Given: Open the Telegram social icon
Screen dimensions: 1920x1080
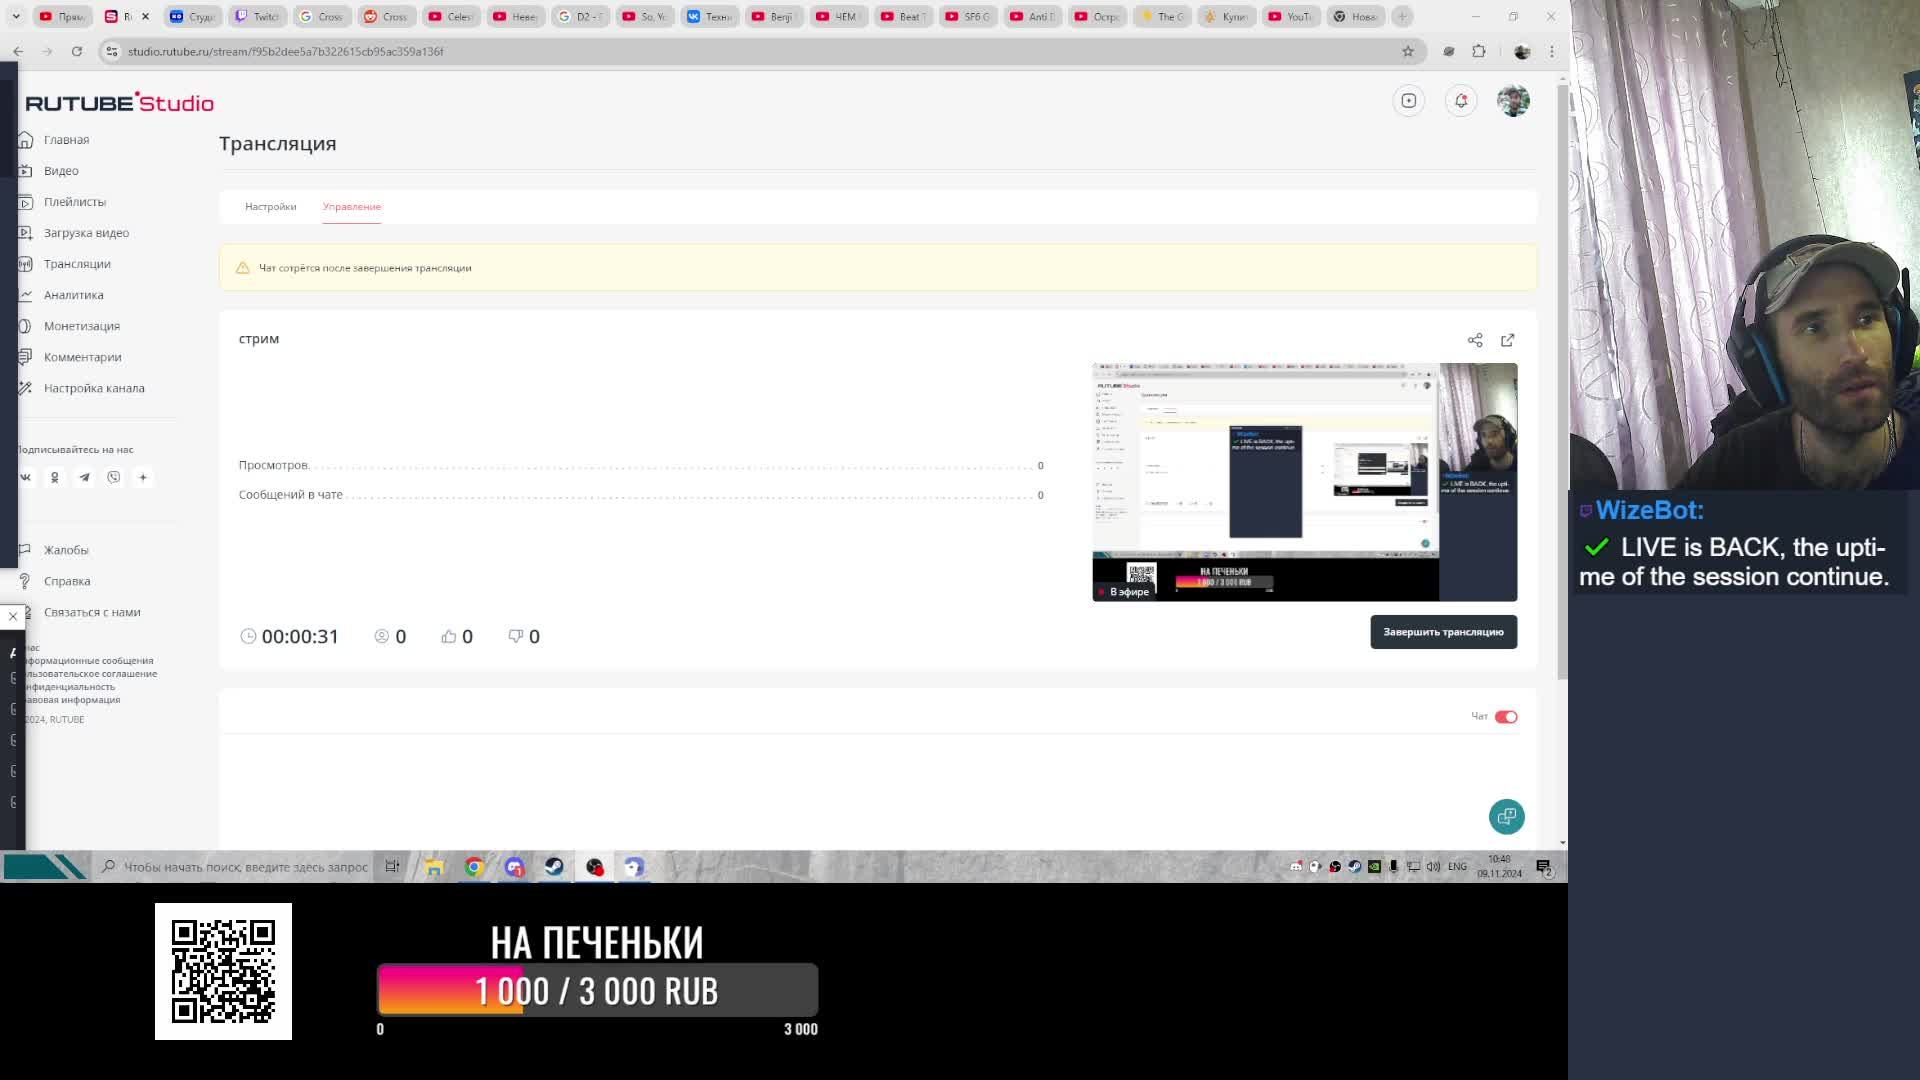Looking at the screenshot, I should [84, 477].
